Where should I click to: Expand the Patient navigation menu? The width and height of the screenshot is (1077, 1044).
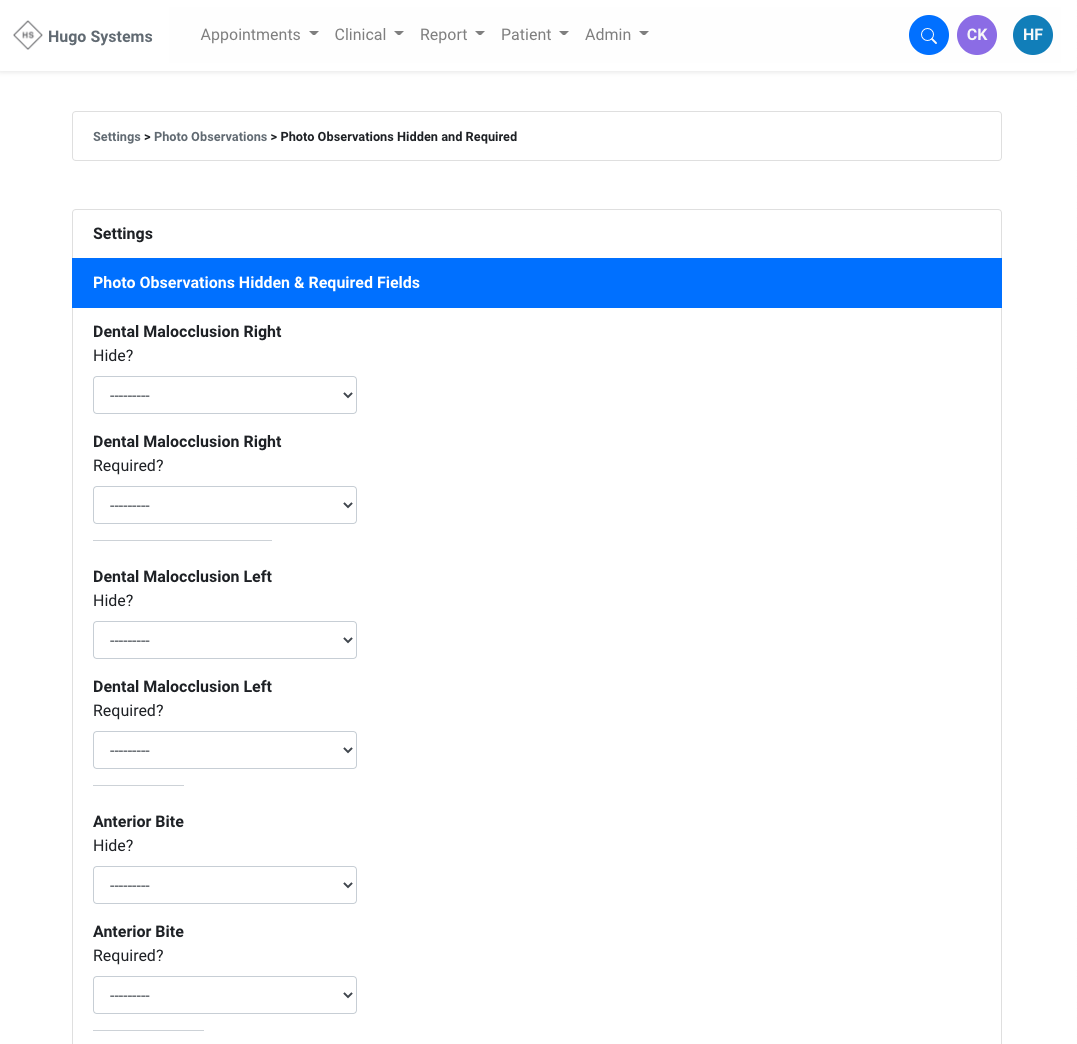pos(534,35)
